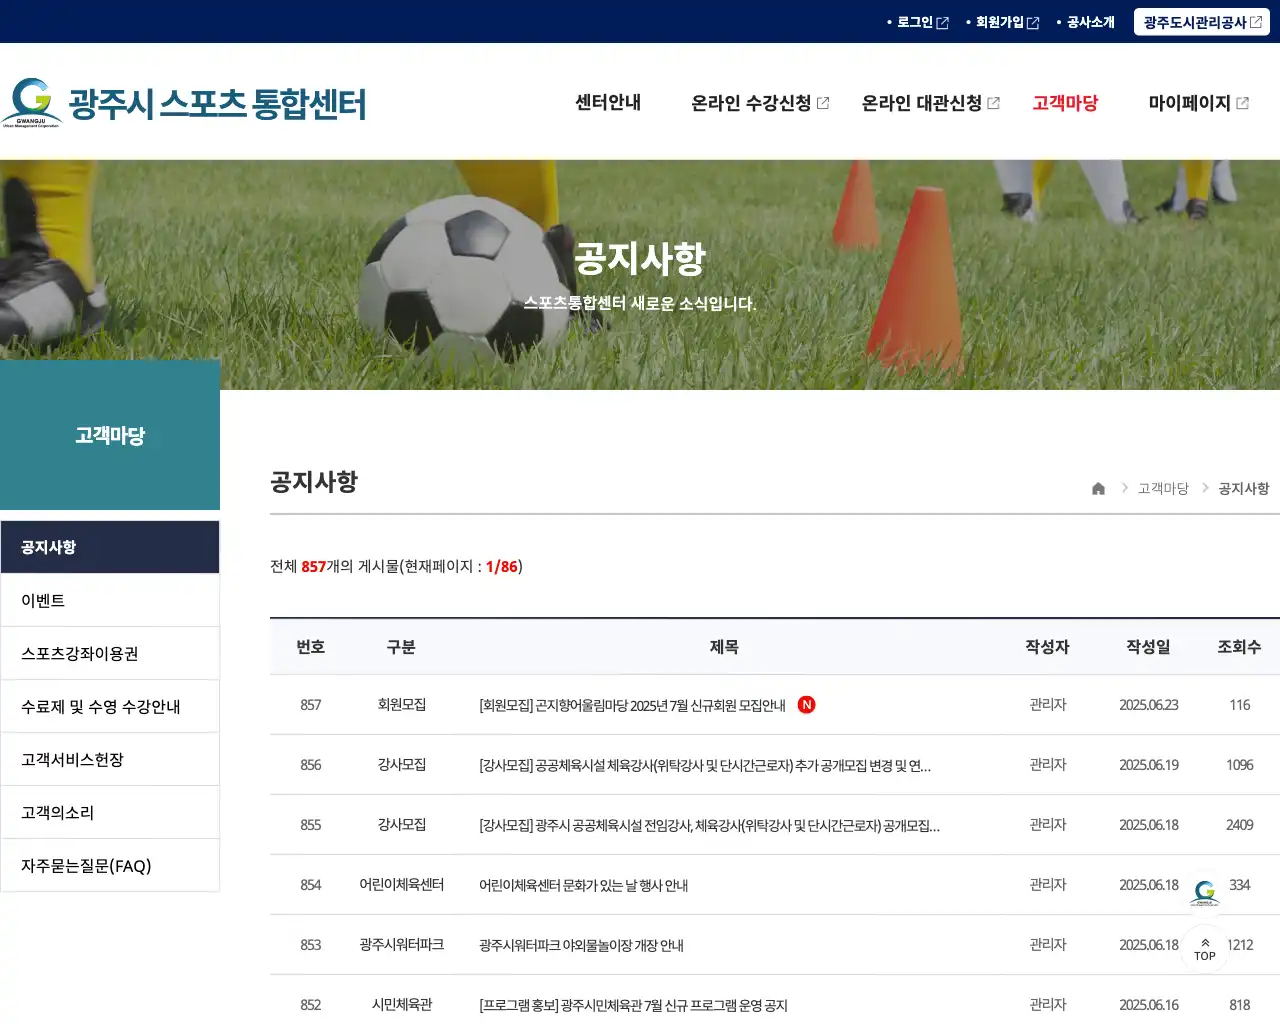Click the 번호 column header
The width and height of the screenshot is (1280, 1024).
tap(311, 647)
